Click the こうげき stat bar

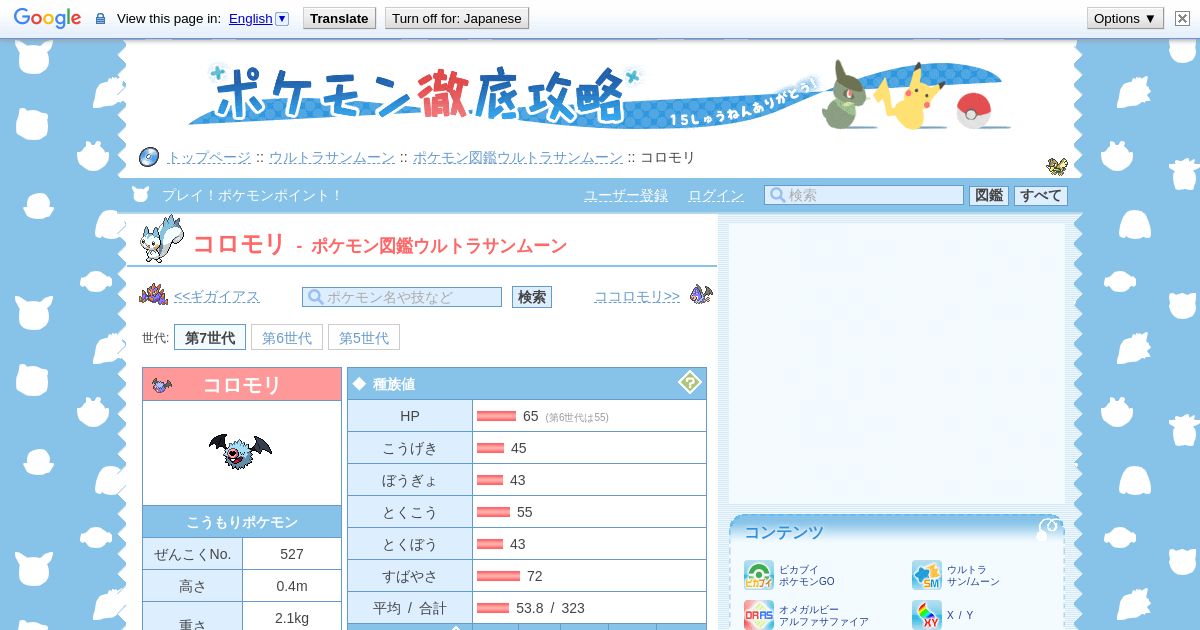[491, 448]
